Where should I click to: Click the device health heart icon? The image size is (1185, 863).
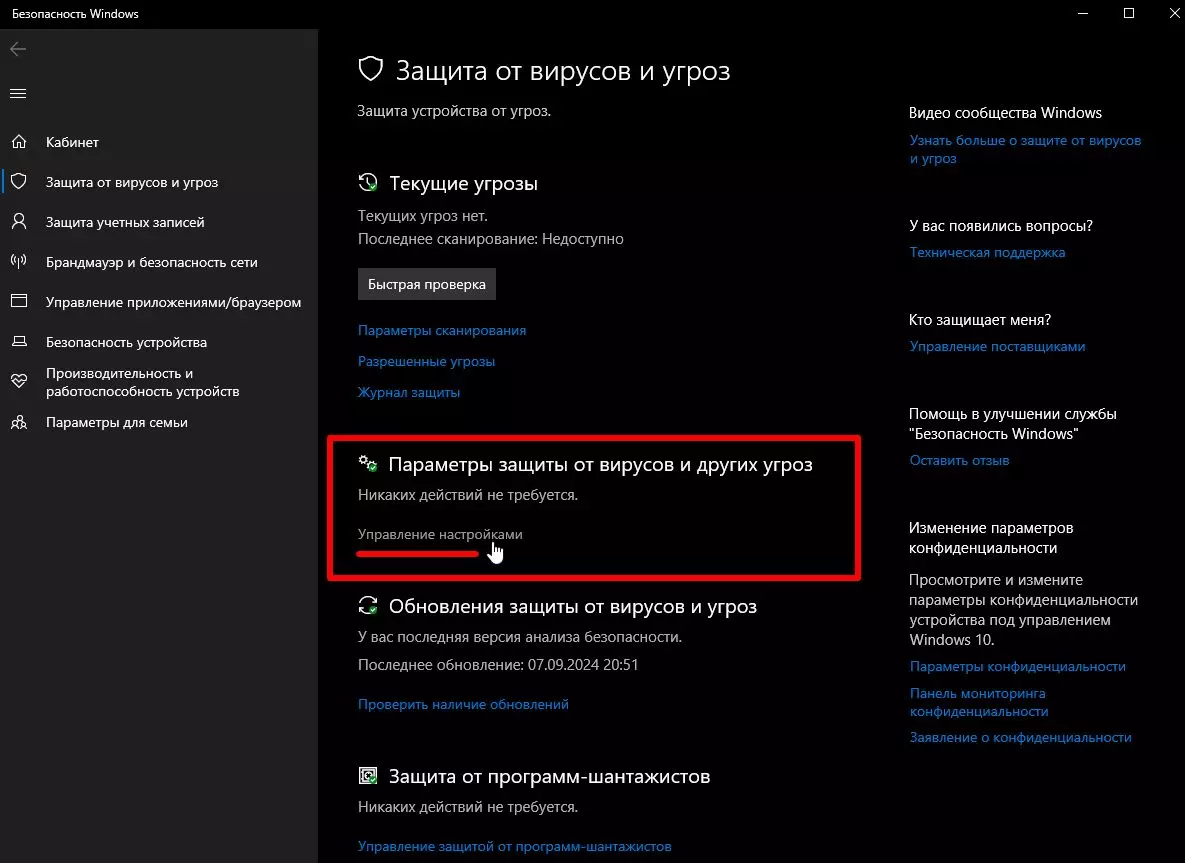coord(18,381)
